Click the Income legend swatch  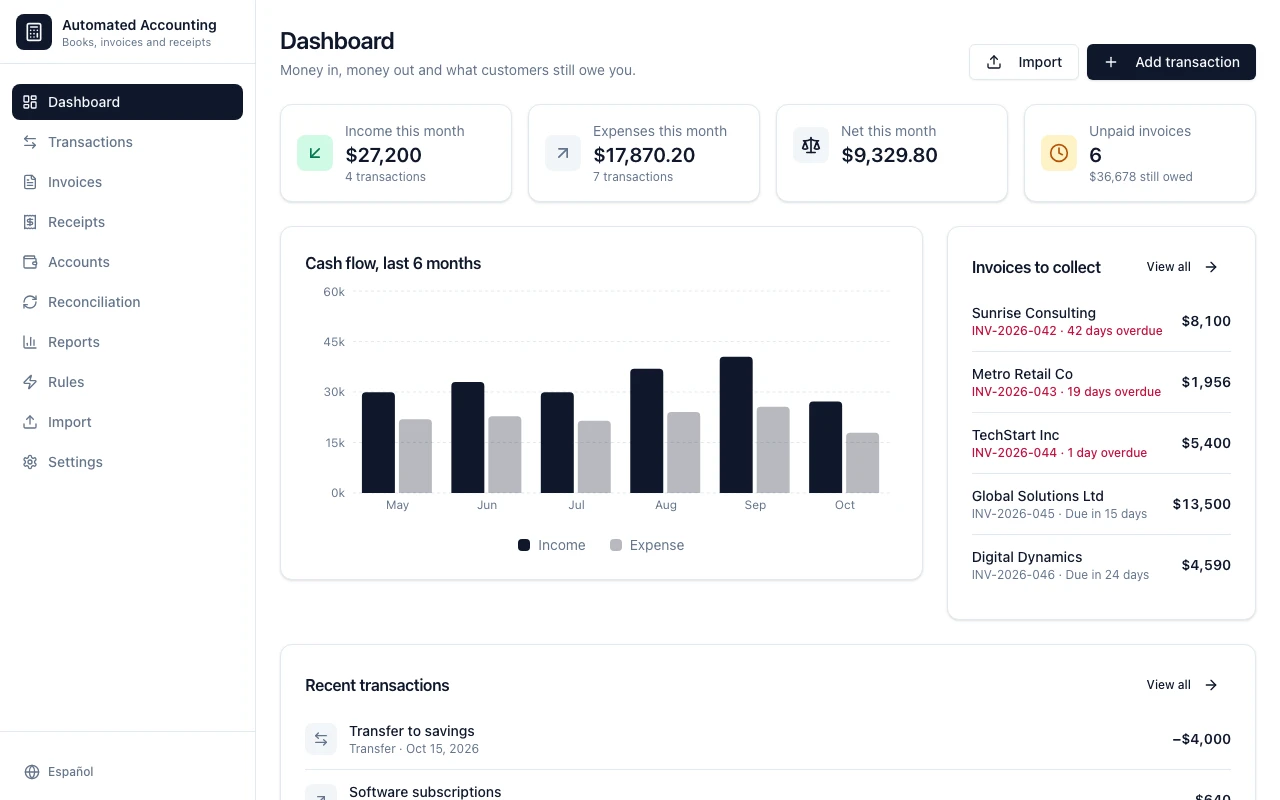[x=524, y=545]
